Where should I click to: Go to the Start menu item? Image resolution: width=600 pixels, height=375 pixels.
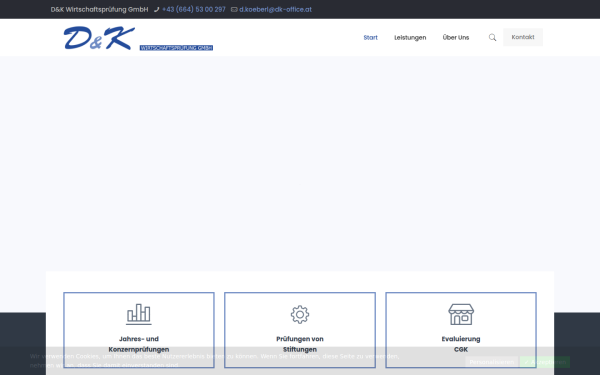coord(370,38)
